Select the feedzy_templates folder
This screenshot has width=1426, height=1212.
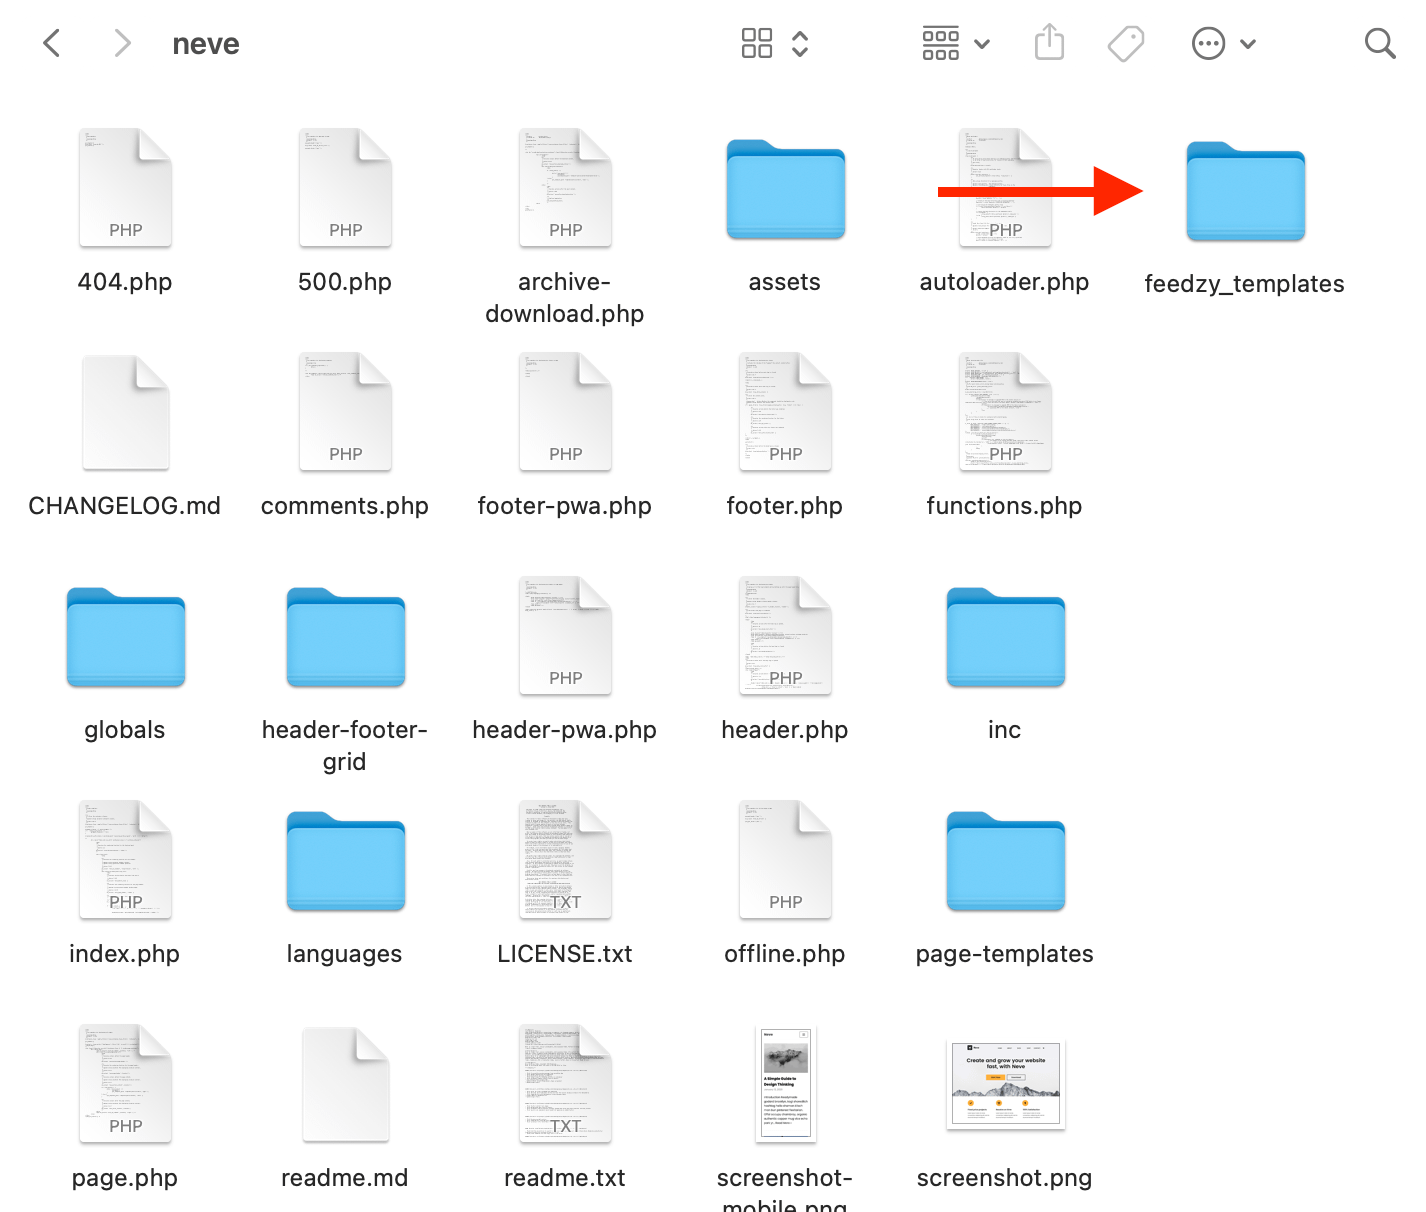click(x=1245, y=192)
